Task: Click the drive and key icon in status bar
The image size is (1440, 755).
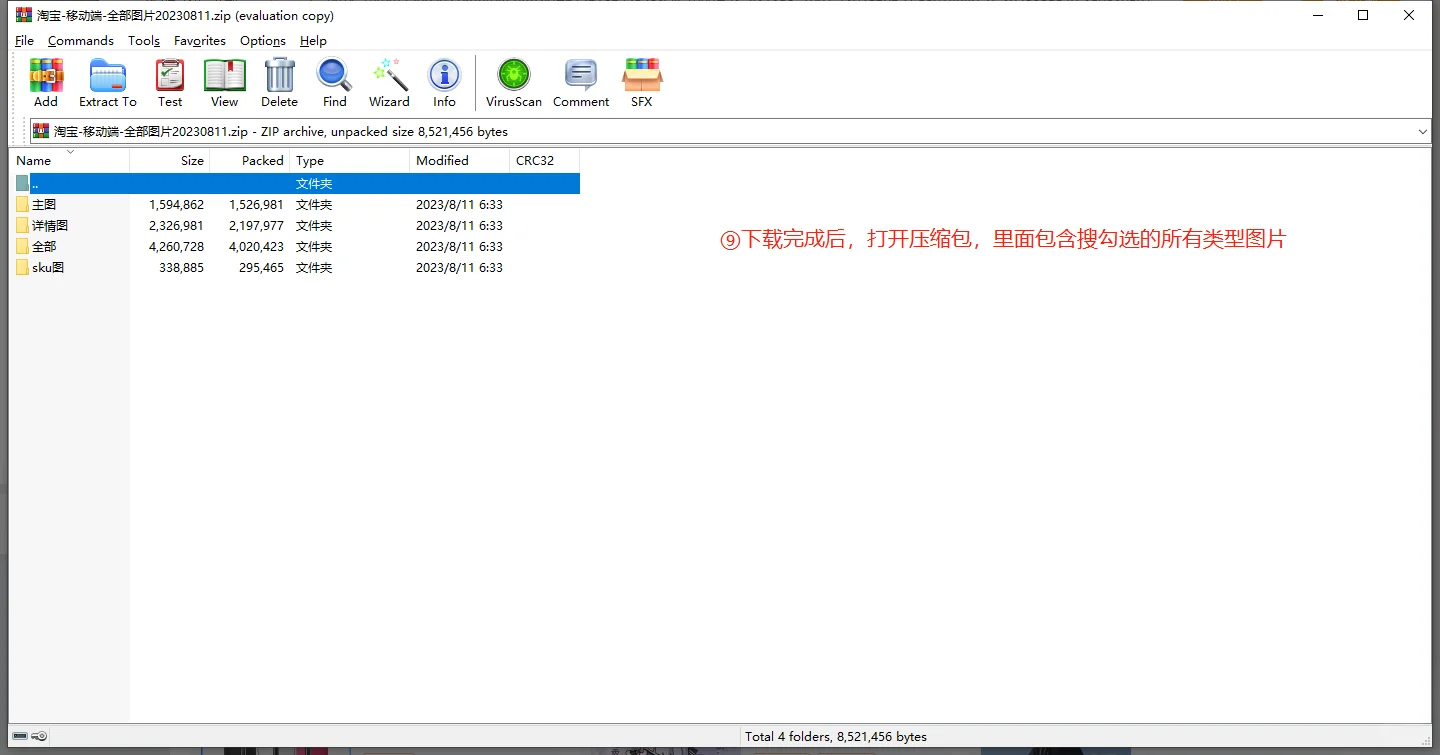Action: 29,737
